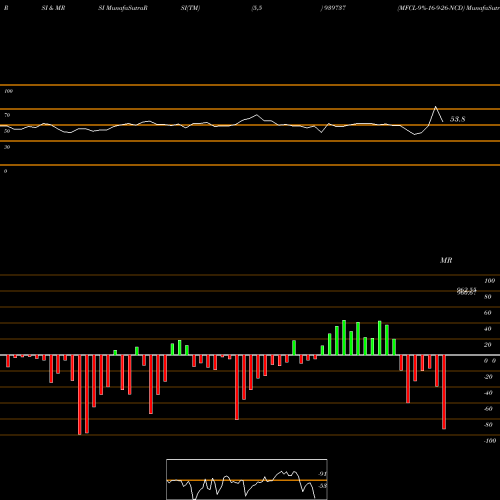Viewport: 500px width, 500px height.
Task: Click the RSI axis label '30'
Action: [x=7, y=147]
